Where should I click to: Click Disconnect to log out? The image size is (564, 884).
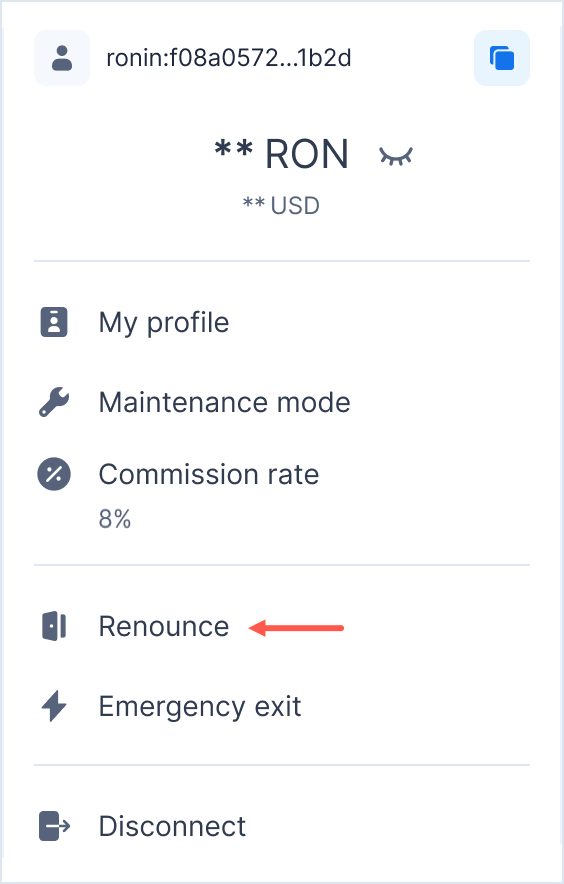282,826
